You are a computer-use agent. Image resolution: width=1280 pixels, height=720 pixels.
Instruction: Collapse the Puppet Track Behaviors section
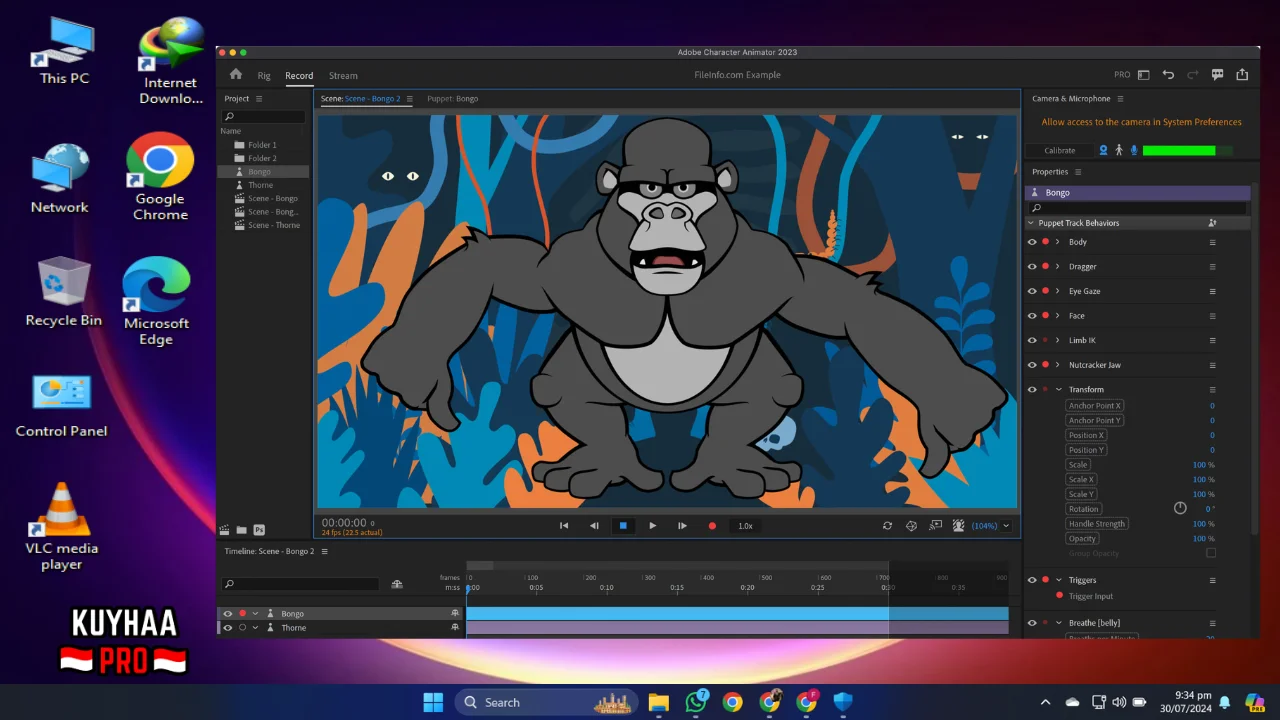click(1031, 223)
